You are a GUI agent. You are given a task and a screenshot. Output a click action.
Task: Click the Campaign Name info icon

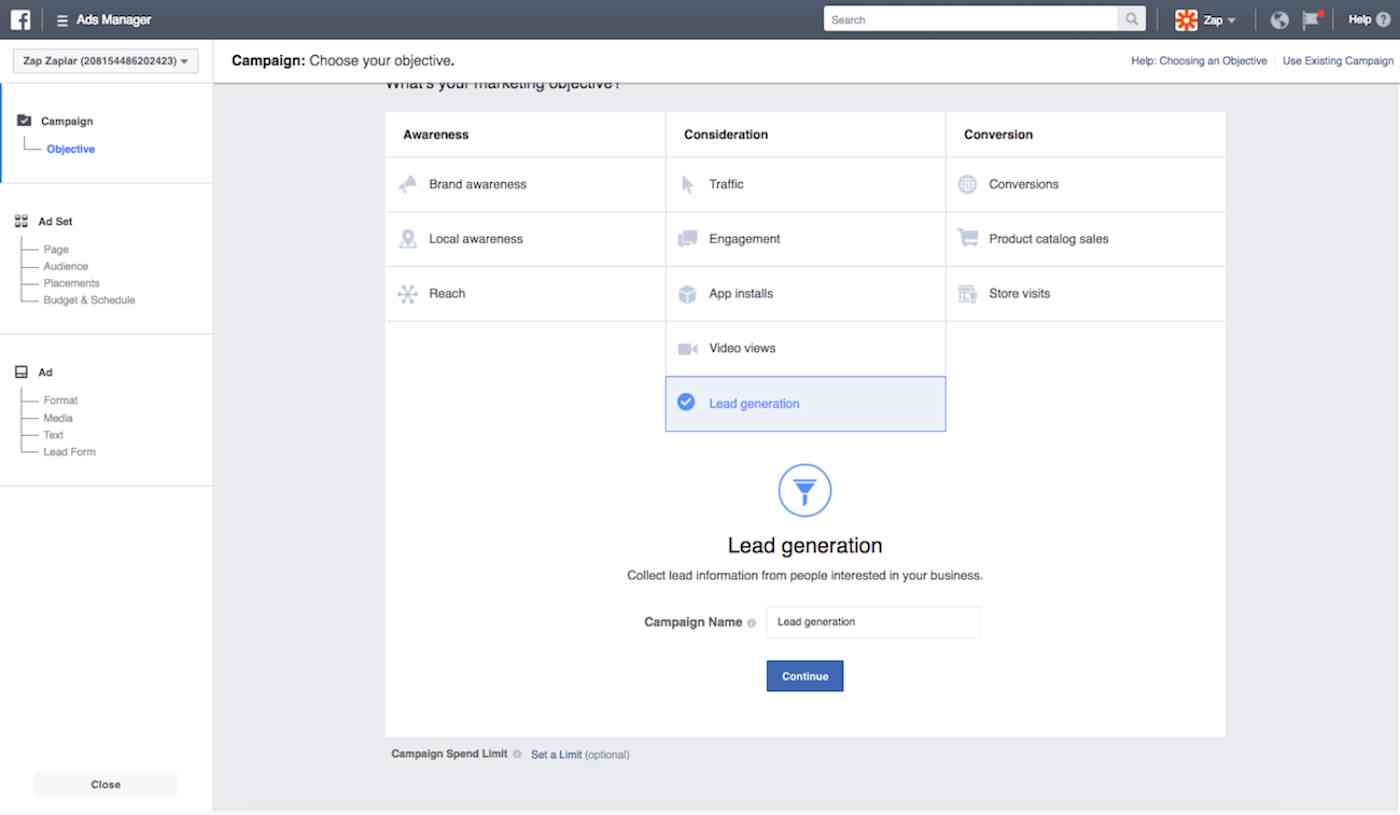pyautogui.click(x=751, y=623)
